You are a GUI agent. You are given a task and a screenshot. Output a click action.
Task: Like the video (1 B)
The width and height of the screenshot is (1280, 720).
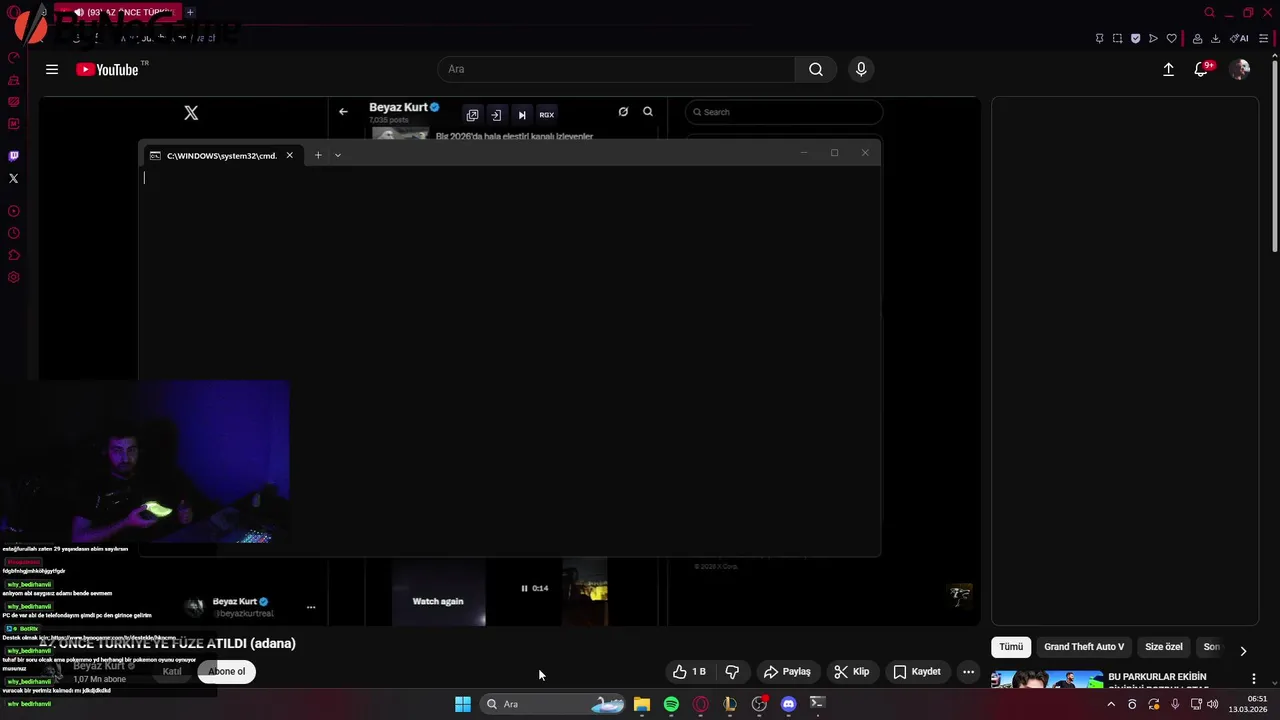coord(689,672)
